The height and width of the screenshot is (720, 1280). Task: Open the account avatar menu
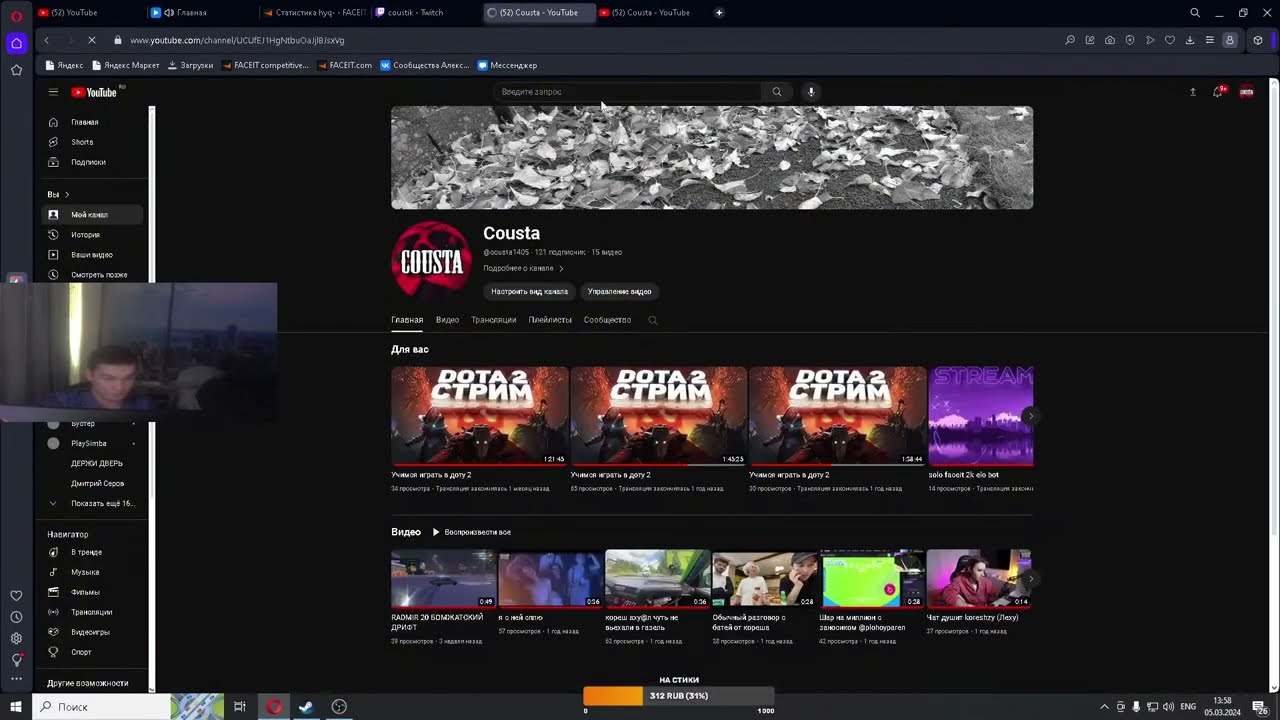click(x=1247, y=92)
